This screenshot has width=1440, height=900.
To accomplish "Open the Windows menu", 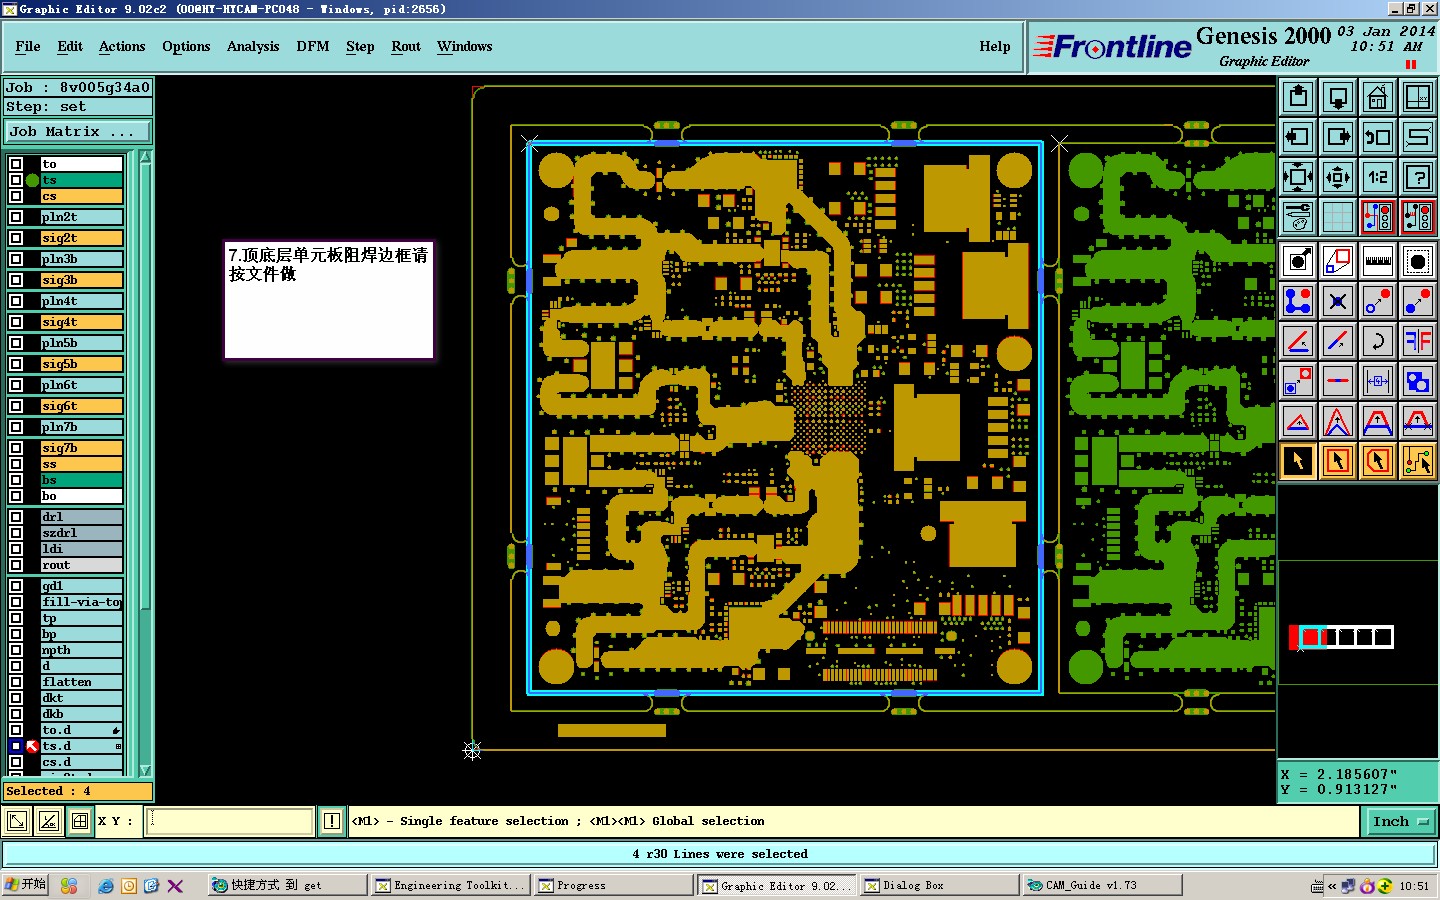I will click(464, 46).
